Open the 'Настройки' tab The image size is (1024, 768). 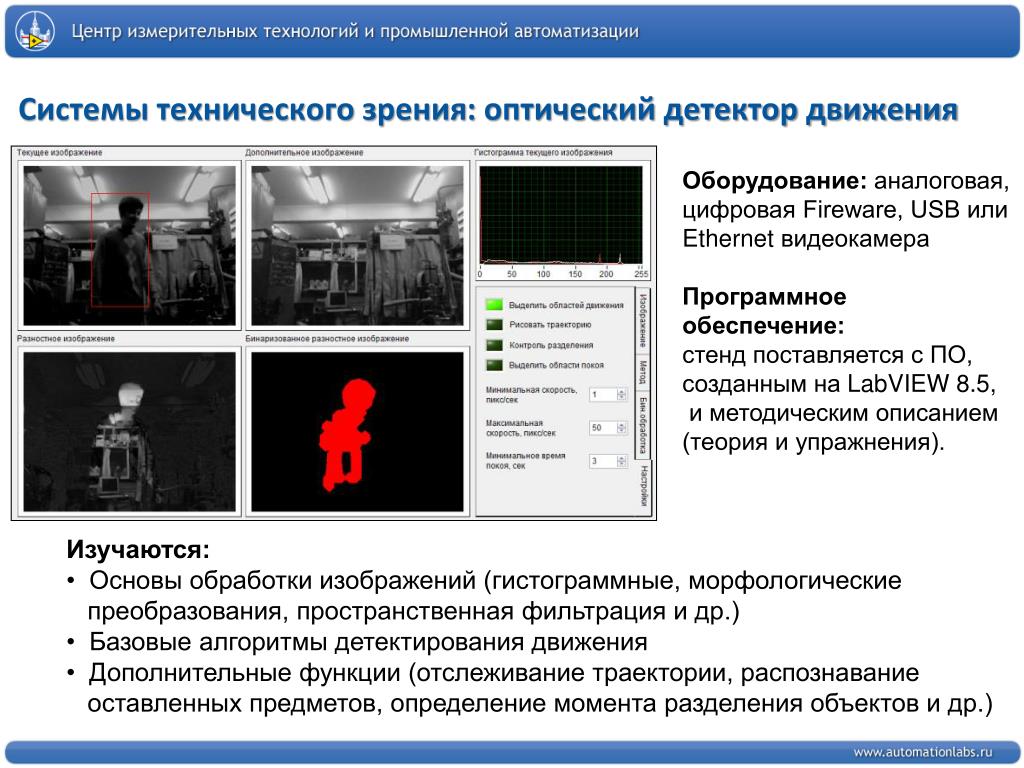click(645, 486)
